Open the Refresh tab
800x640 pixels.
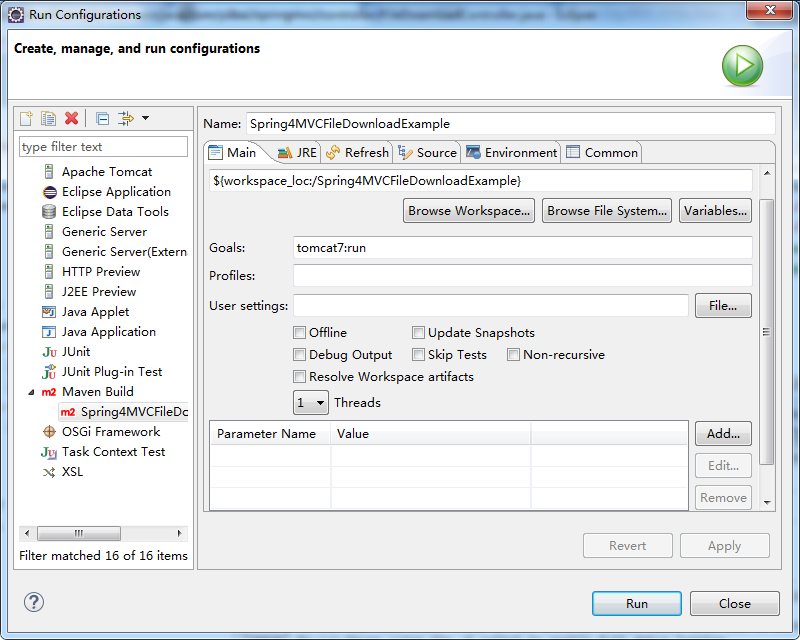coord(357,153)
